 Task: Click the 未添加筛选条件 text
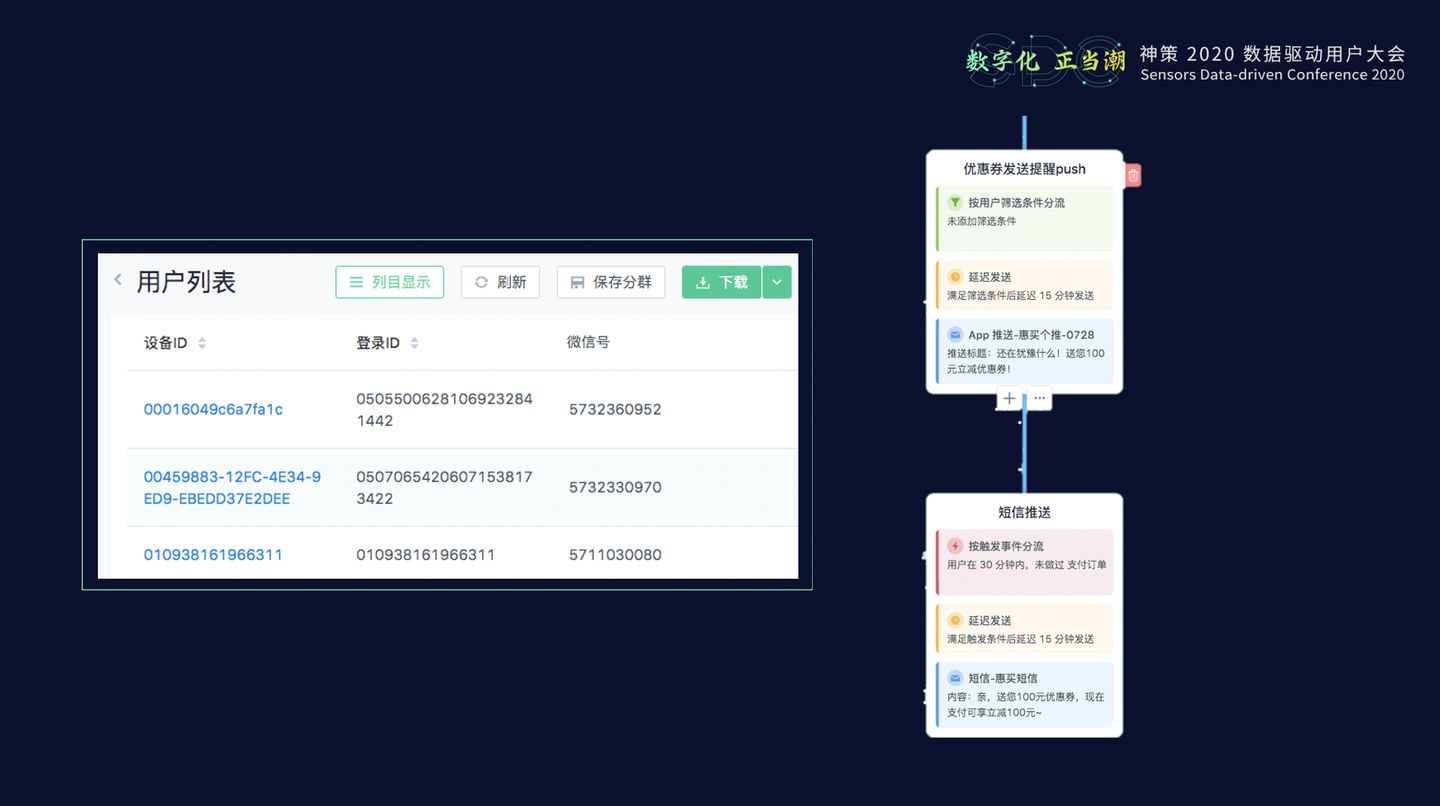point(982,221)
